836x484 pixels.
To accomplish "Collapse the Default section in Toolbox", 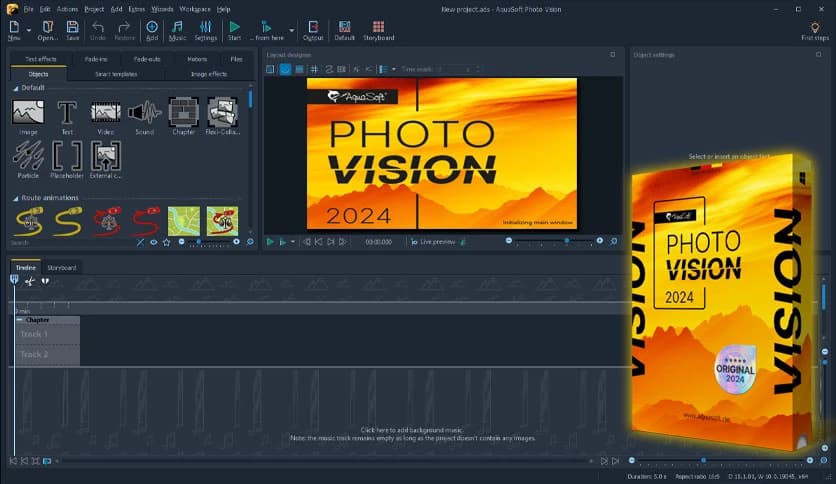I will pyautogui.click(x=15, y=88).
